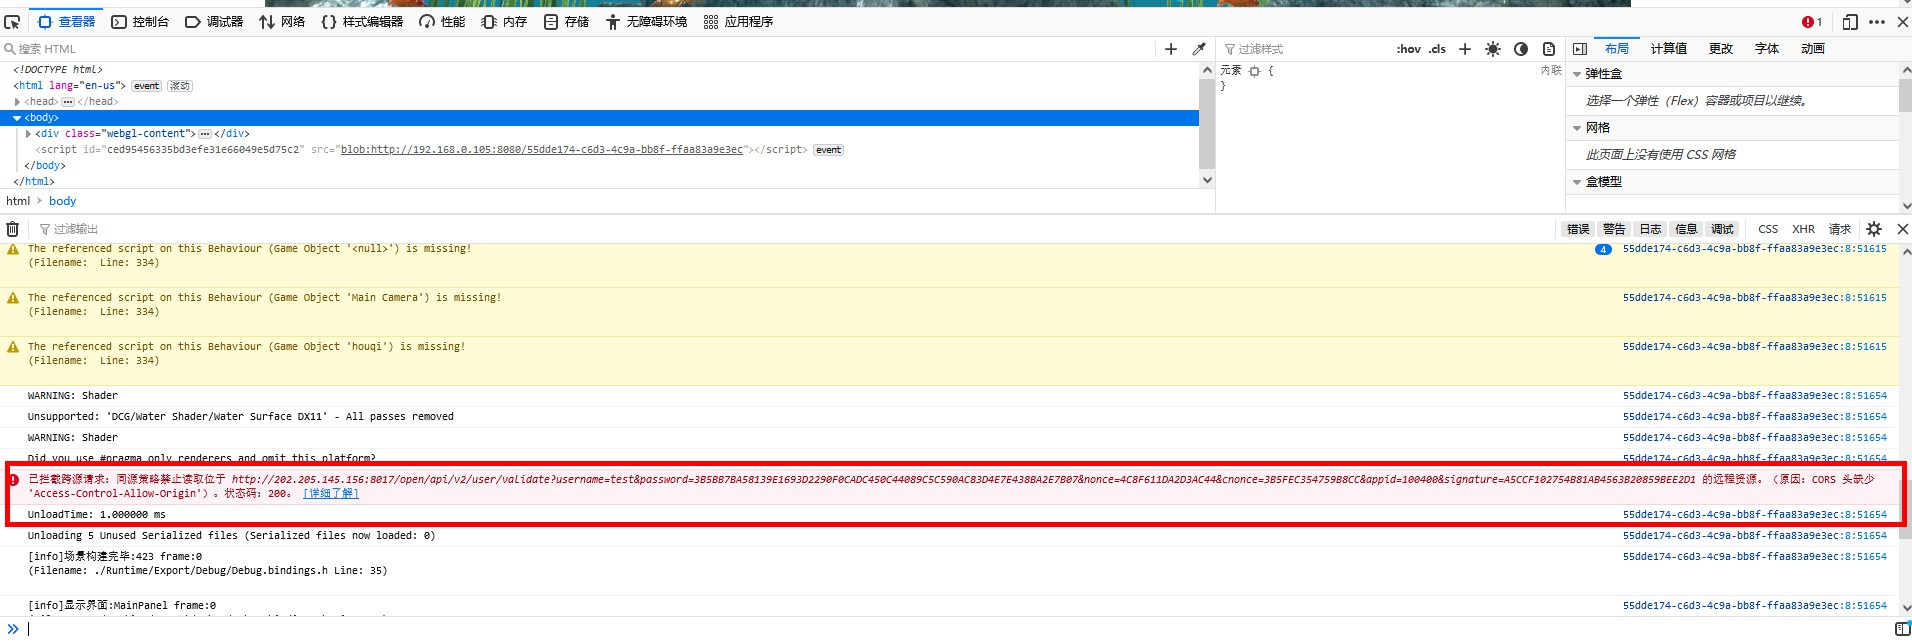Clear console output with trash icon
Image resolution: width=1912 pixels, height=643 pixels.
(x=13, y=229)
